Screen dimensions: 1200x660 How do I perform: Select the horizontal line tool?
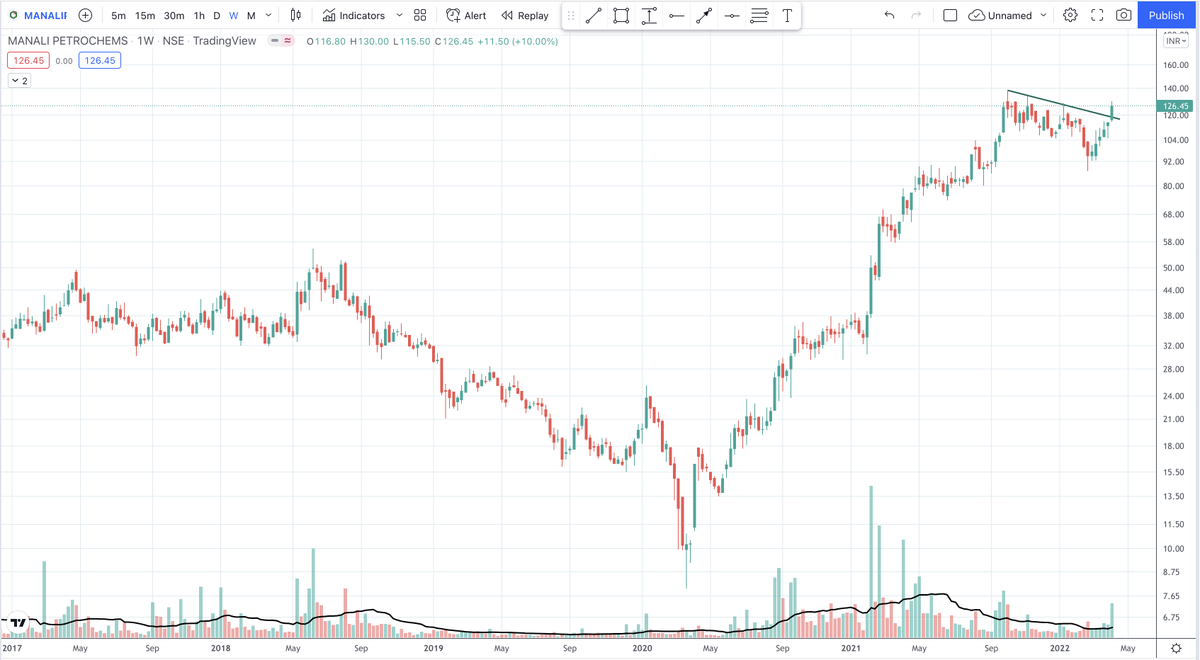(x=732, y=15)
